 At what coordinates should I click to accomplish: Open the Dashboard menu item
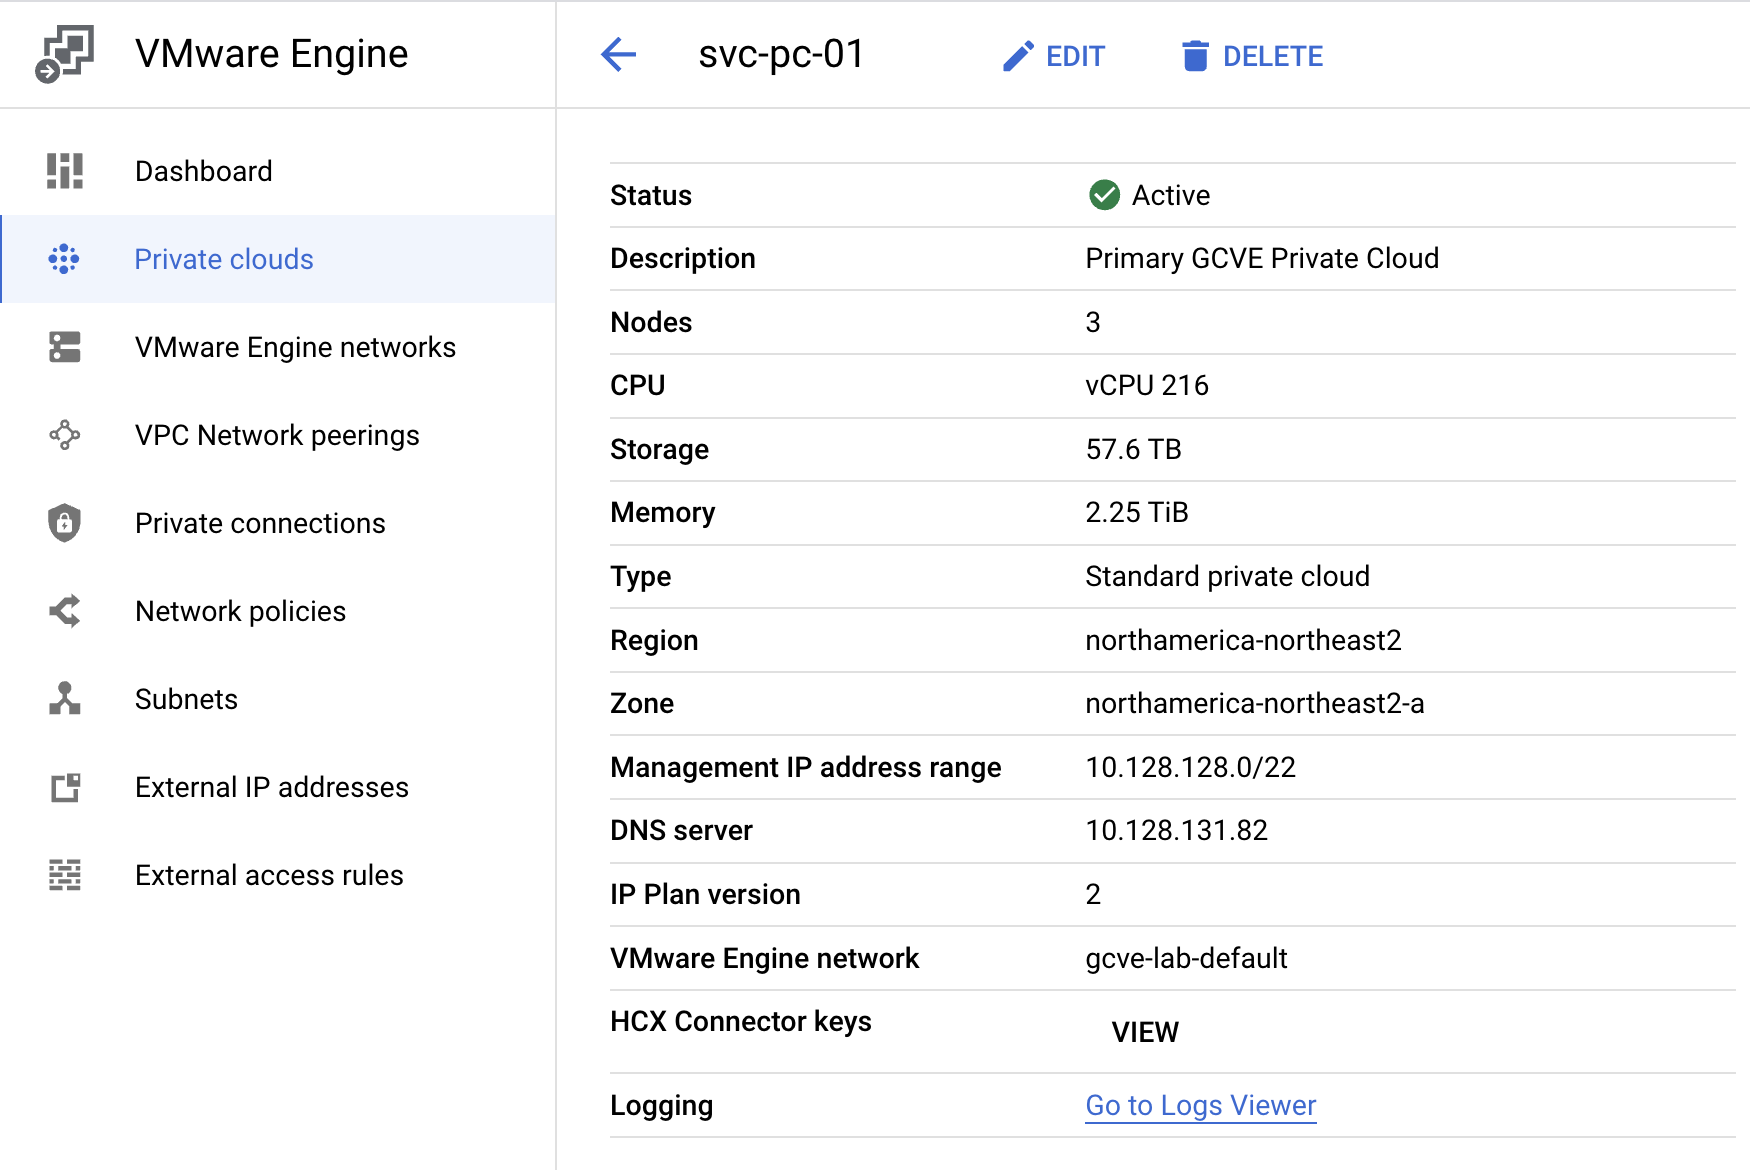278,171
